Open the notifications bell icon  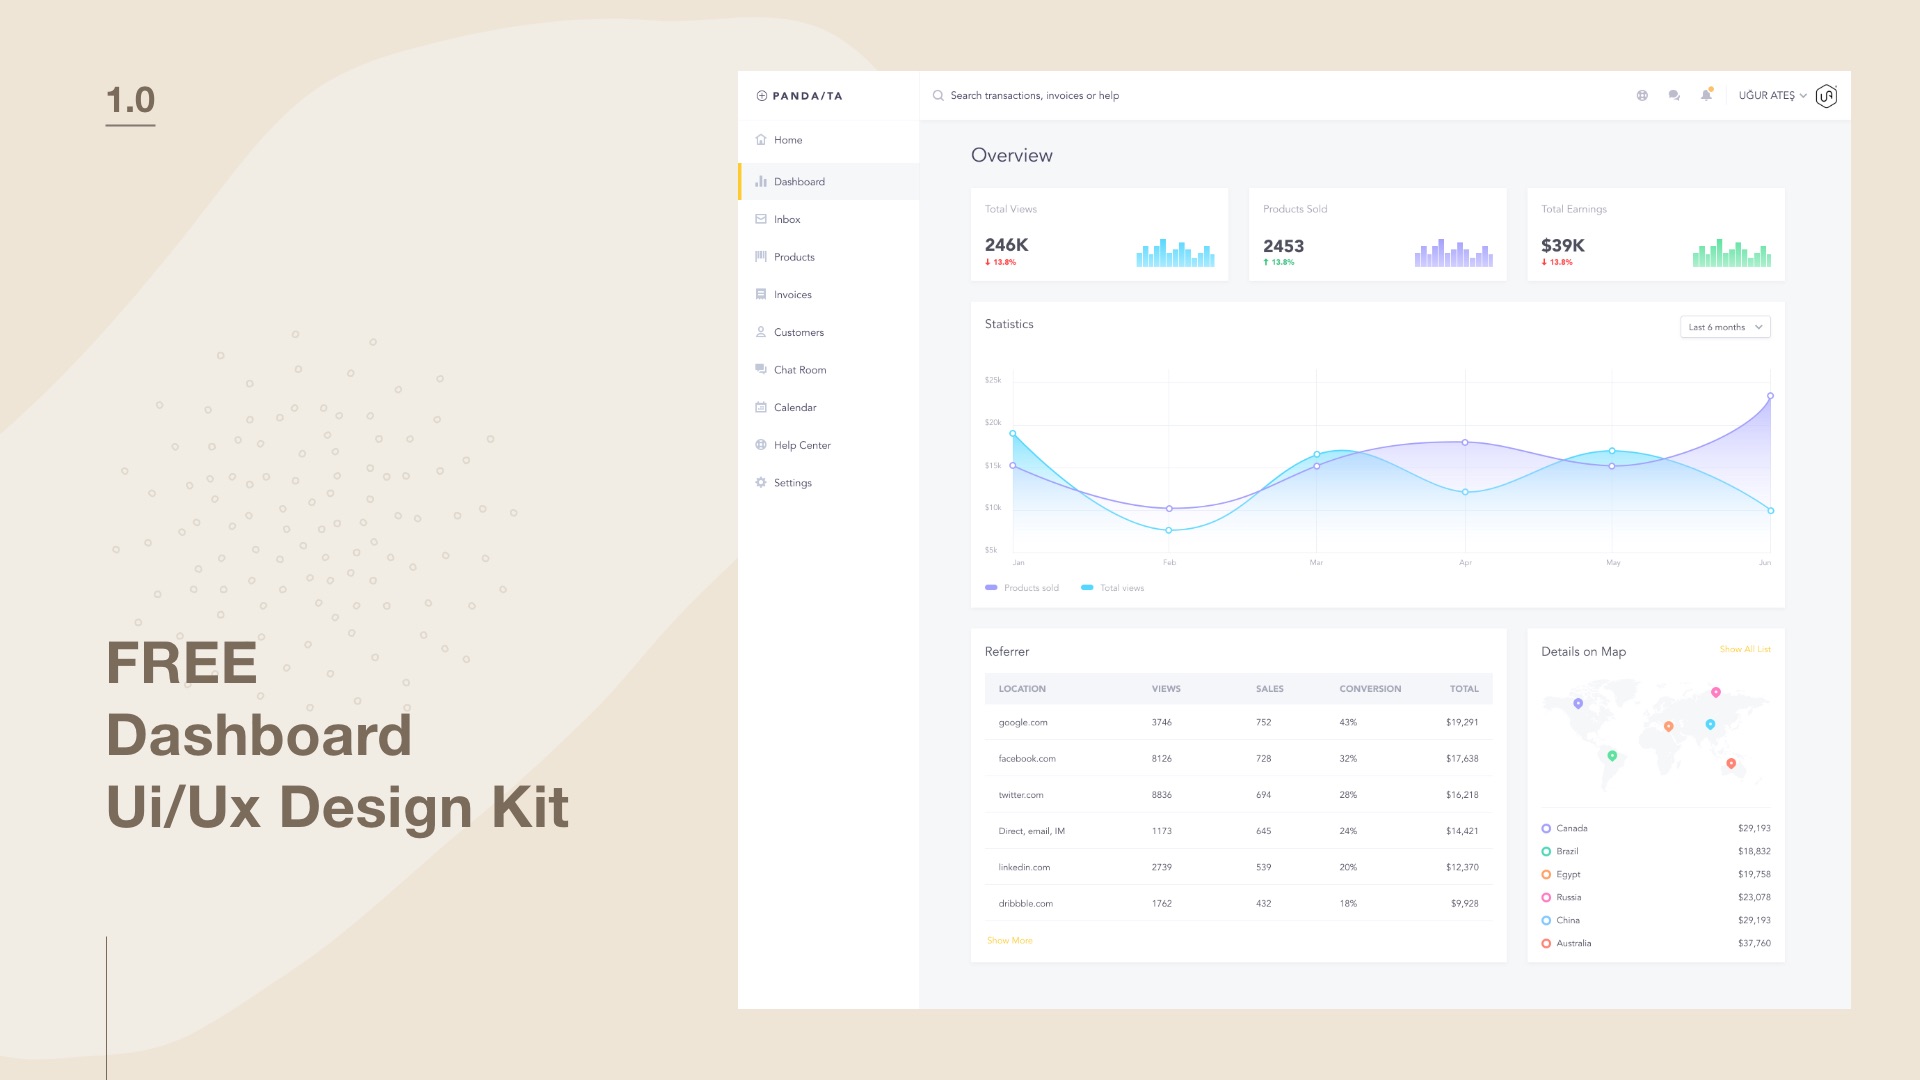(x=1706, y=96)
